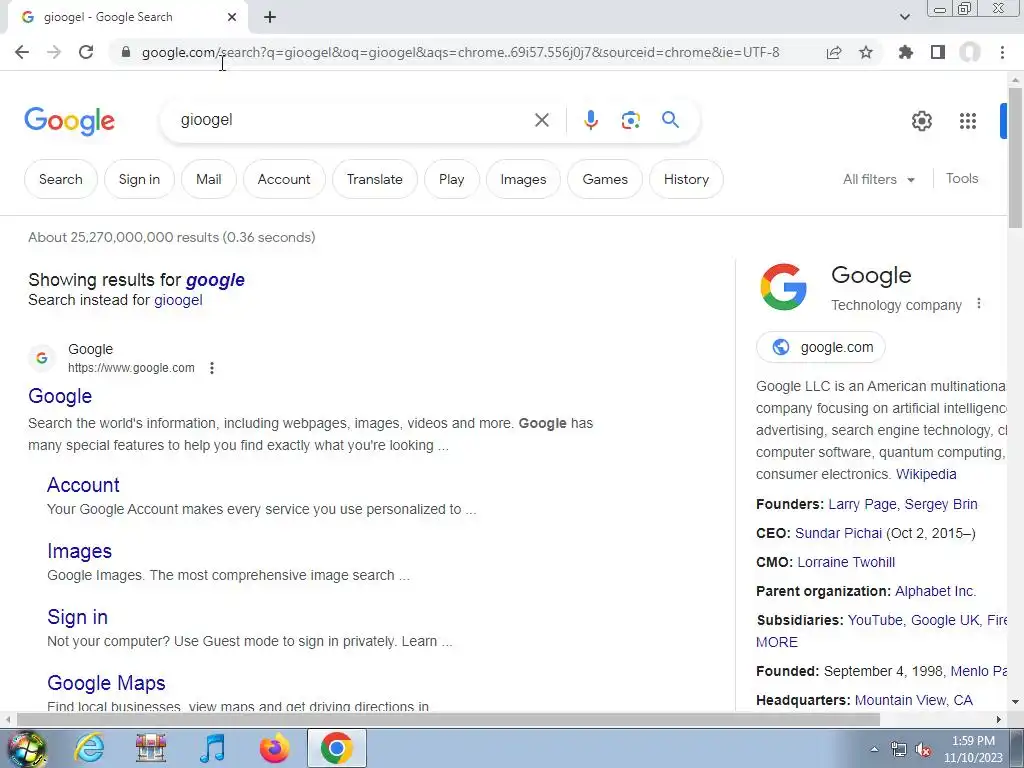This screenshot has width=1024, height=768.
Task: Open the search Tools options
Action: click(962, 178)
